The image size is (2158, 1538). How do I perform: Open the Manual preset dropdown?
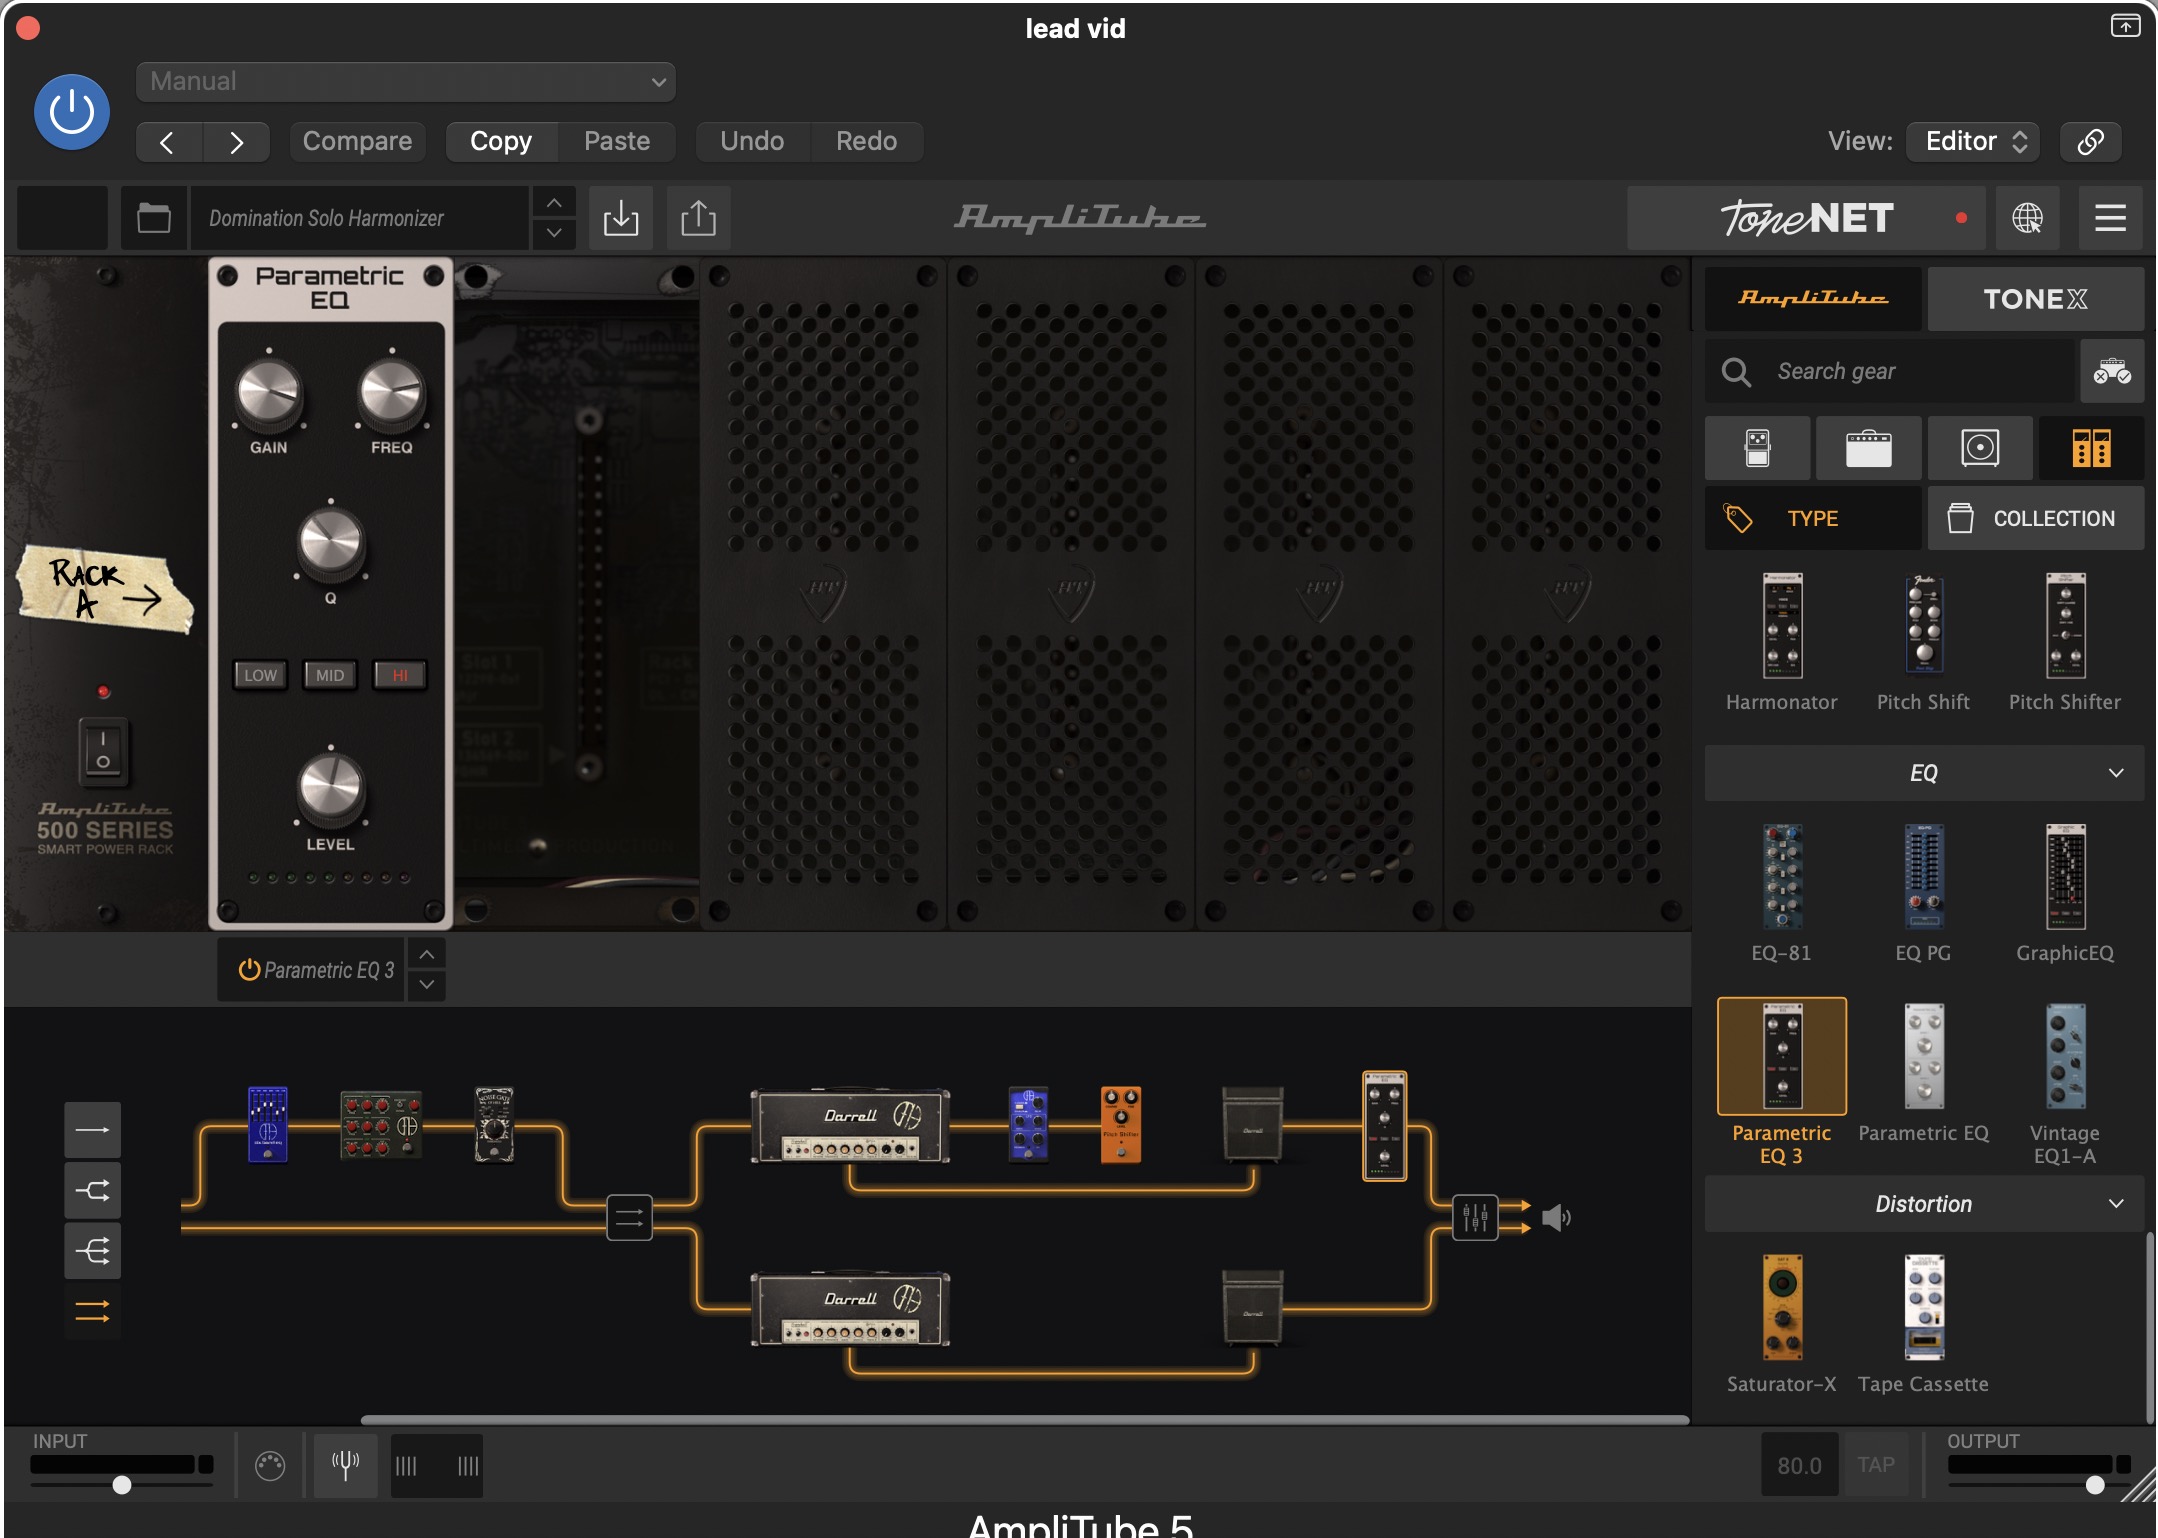[405, 82]
